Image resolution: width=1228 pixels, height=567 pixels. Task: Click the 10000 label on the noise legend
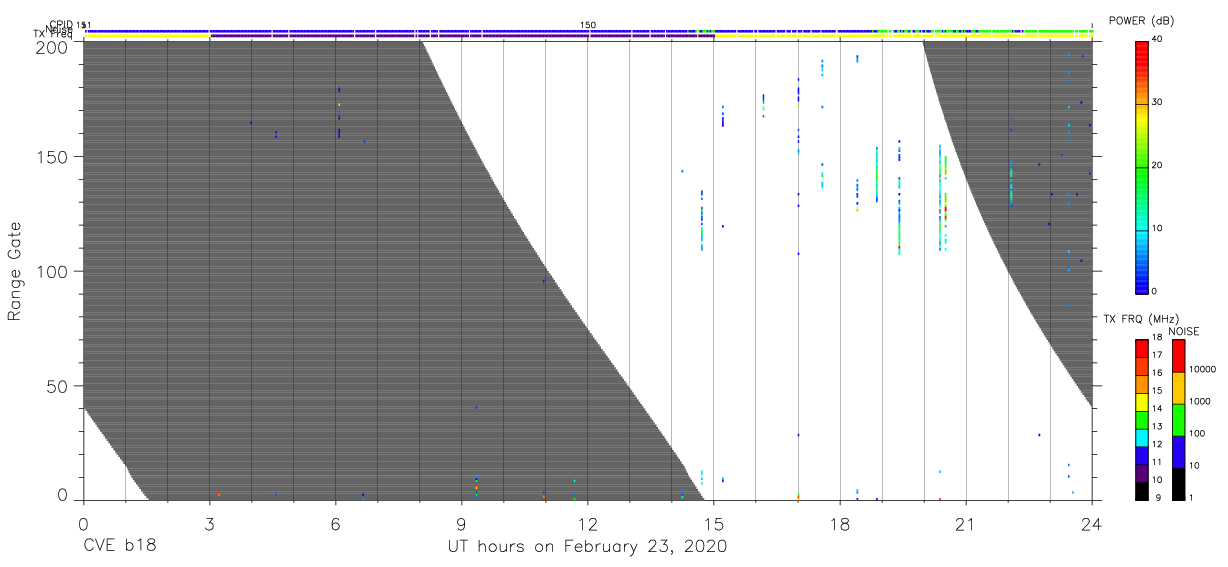(1203, 369)
